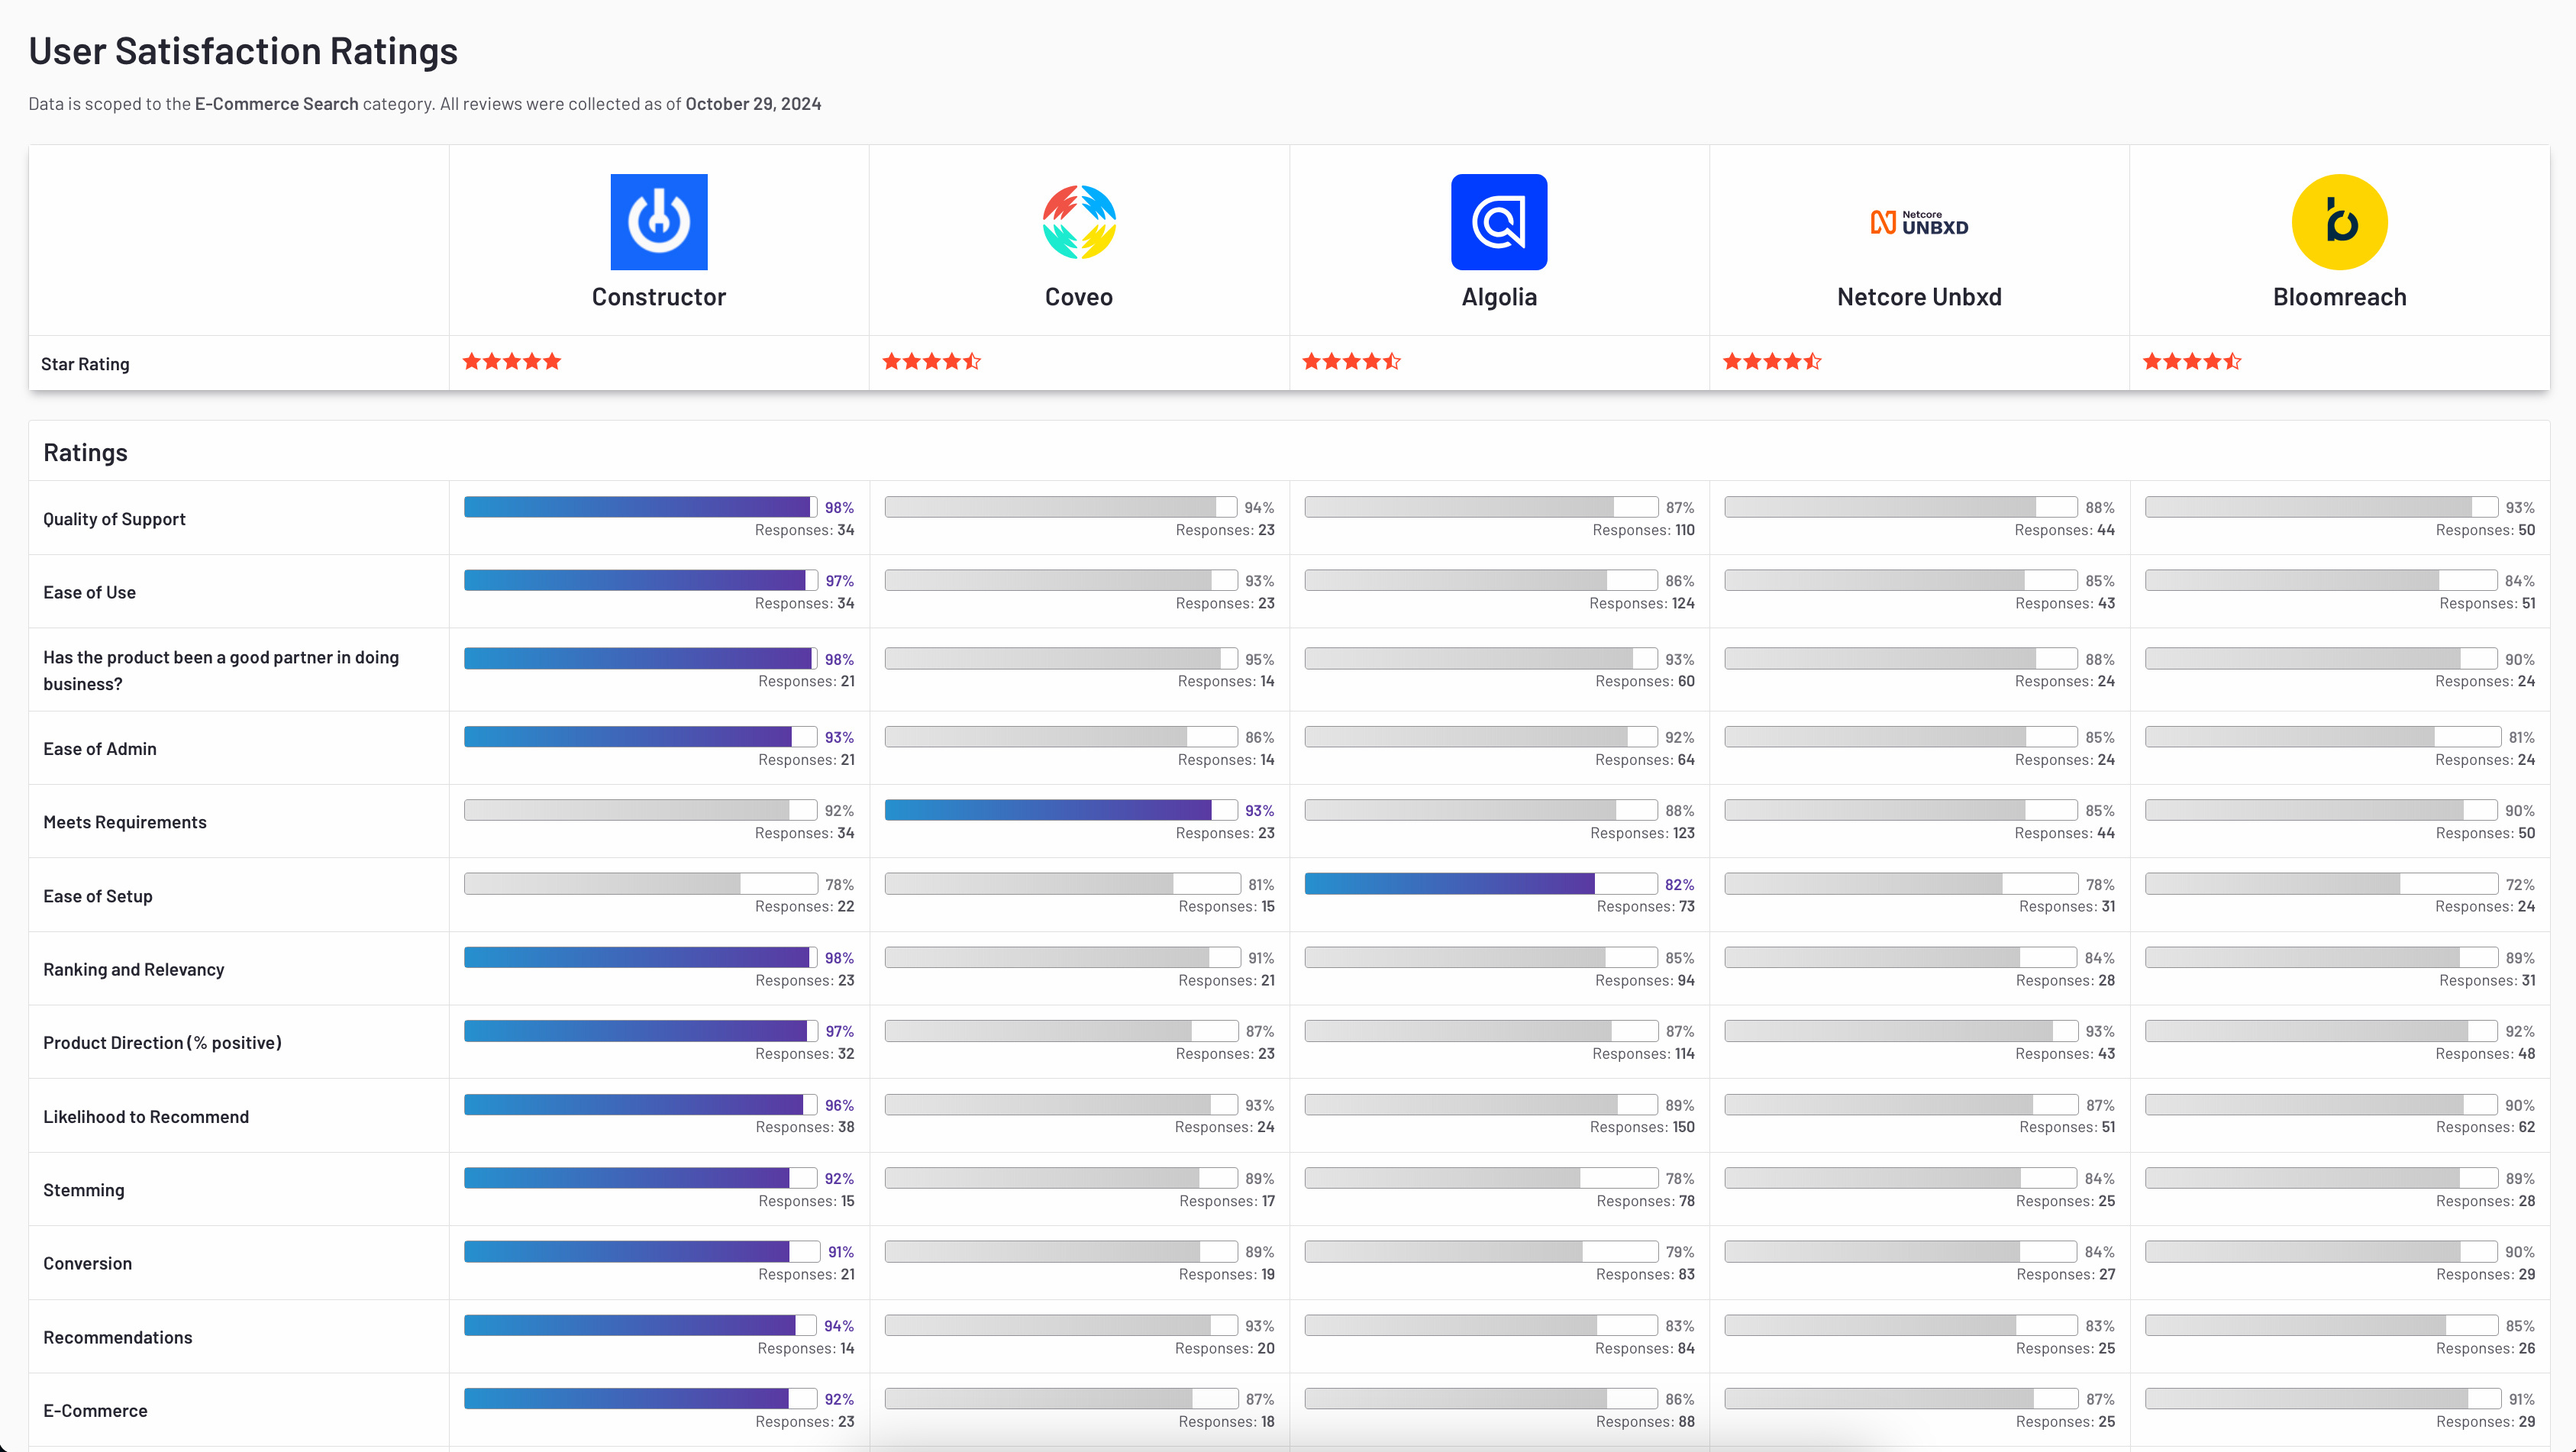Click Constructor's Ease of Use 97% bar
This screenshot has height=1452, width=2576.
tap(641, 580)
